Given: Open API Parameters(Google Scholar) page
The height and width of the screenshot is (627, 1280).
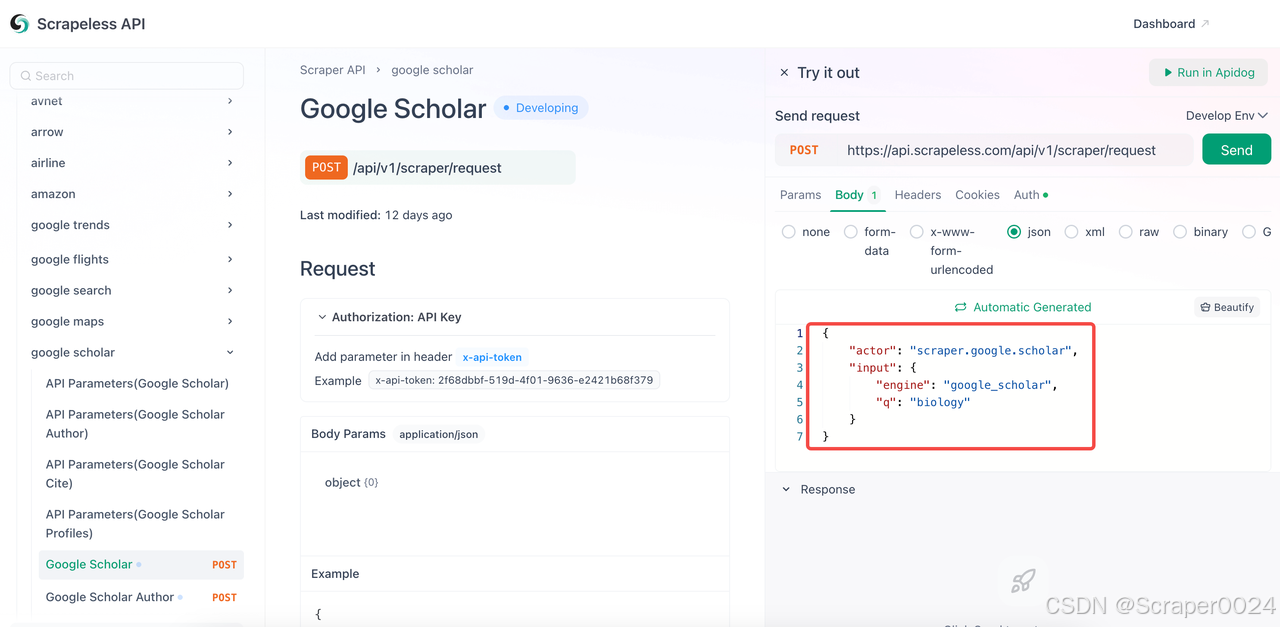Looking at the screenshot, I should (x=137, y=384).
